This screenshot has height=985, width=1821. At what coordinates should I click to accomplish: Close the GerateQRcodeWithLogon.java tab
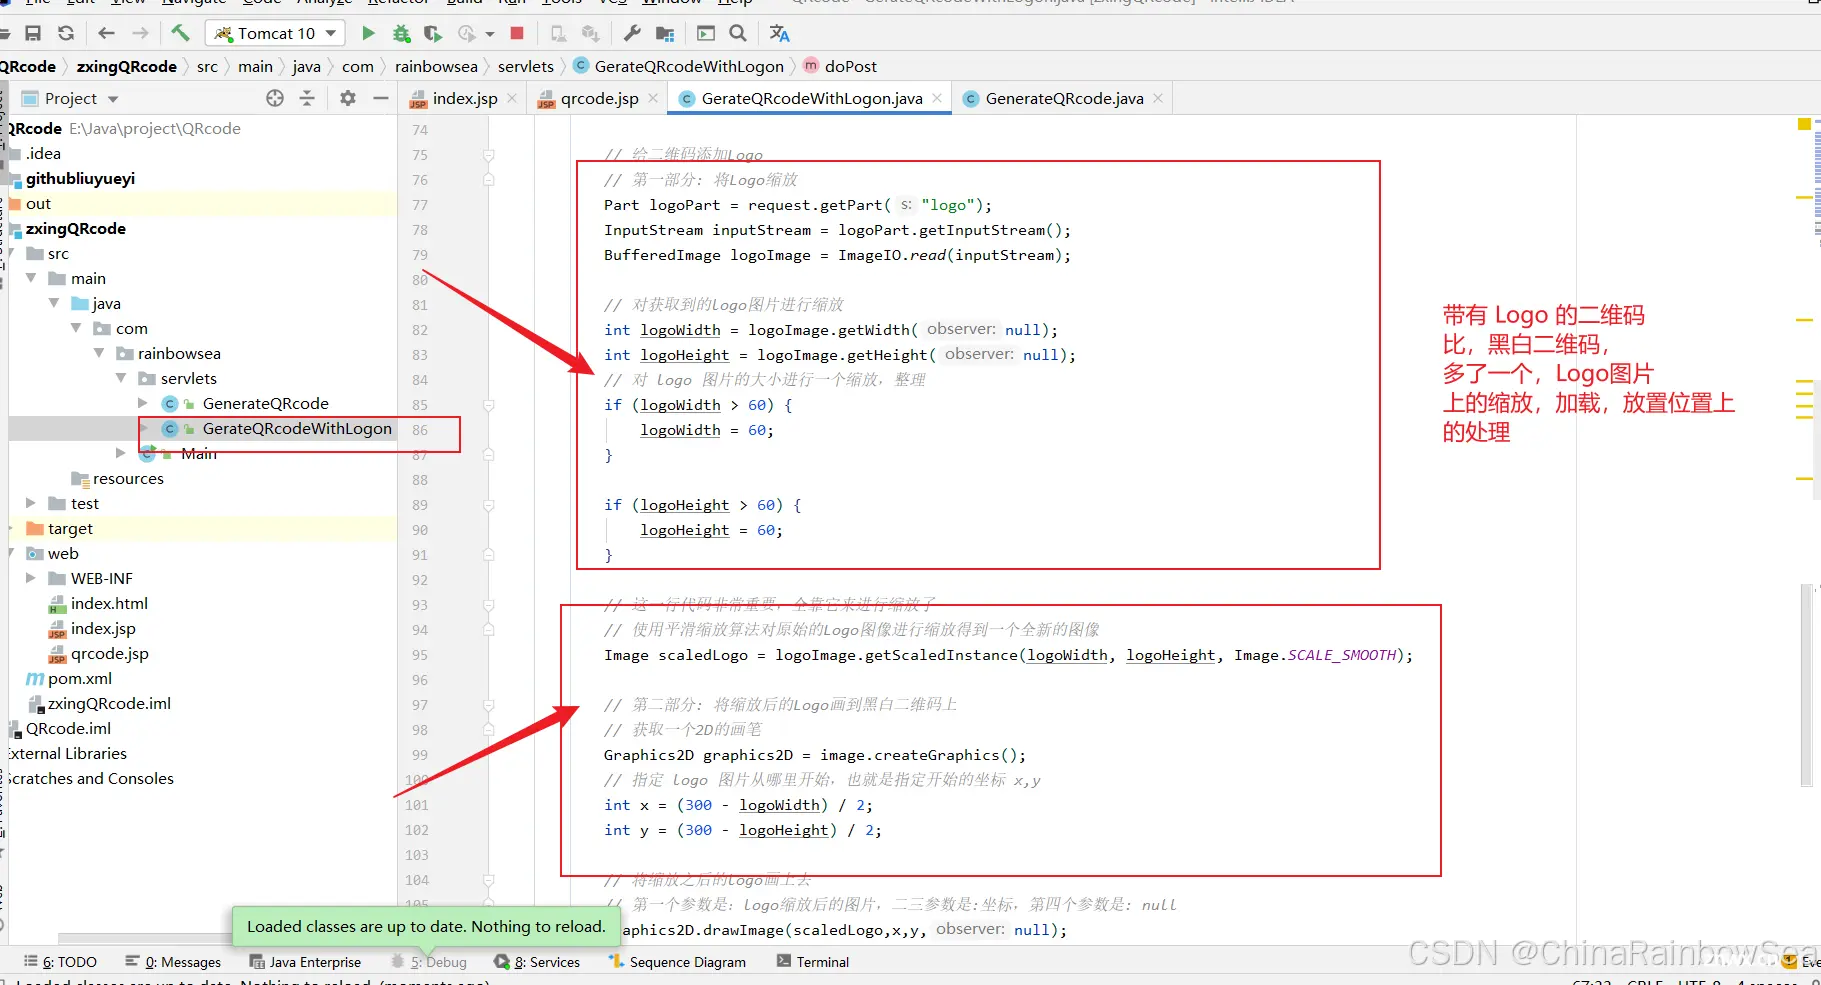click(937, 98)
